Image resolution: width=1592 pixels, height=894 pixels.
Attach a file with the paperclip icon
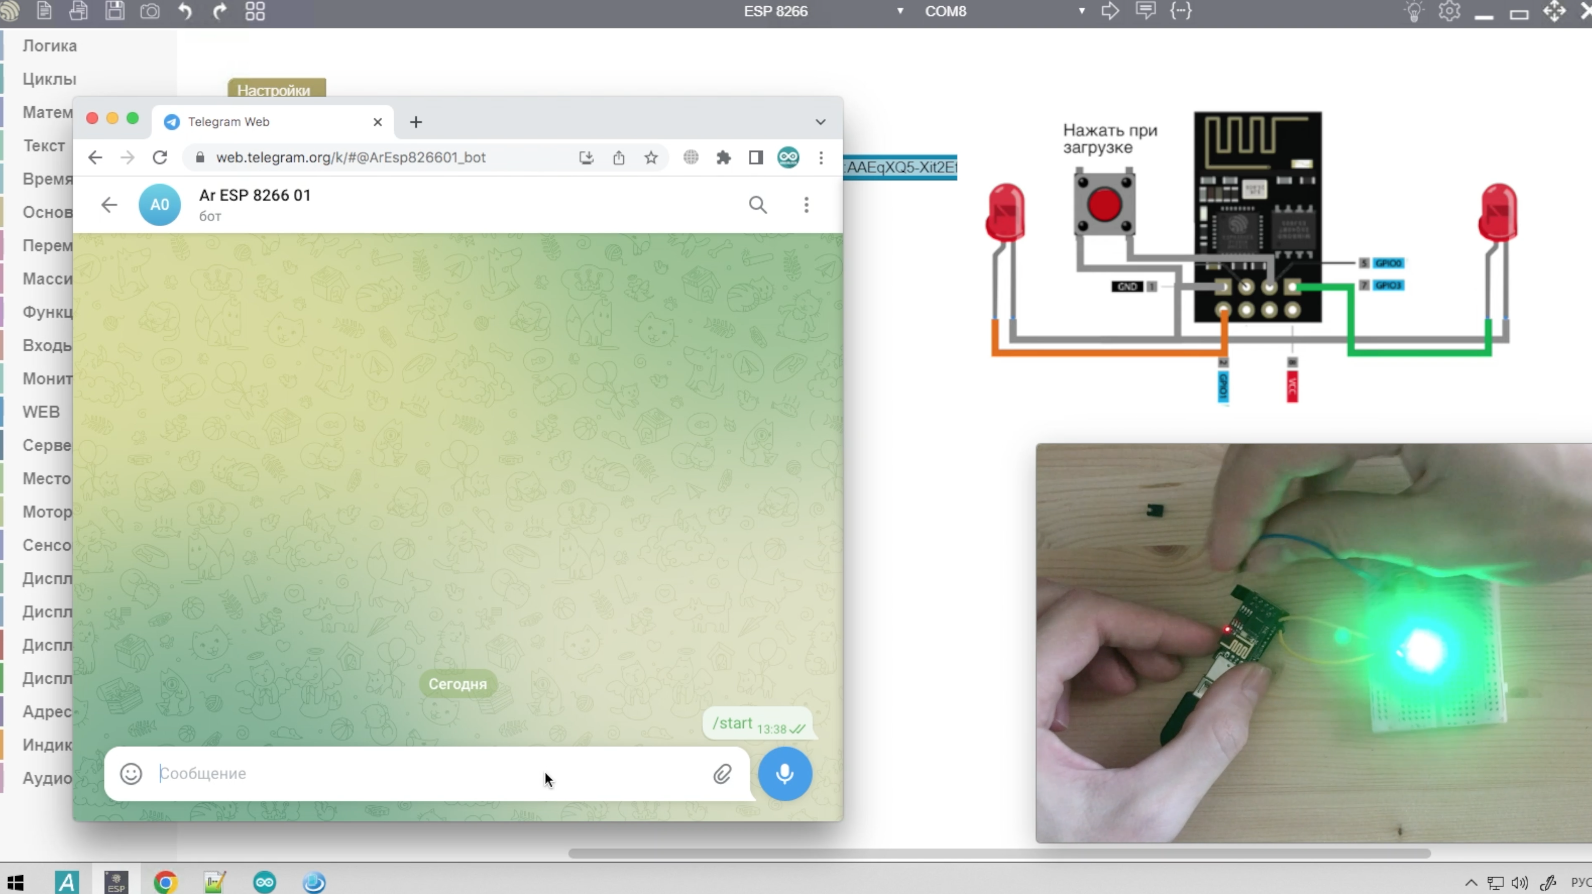(x=722, y=773)
